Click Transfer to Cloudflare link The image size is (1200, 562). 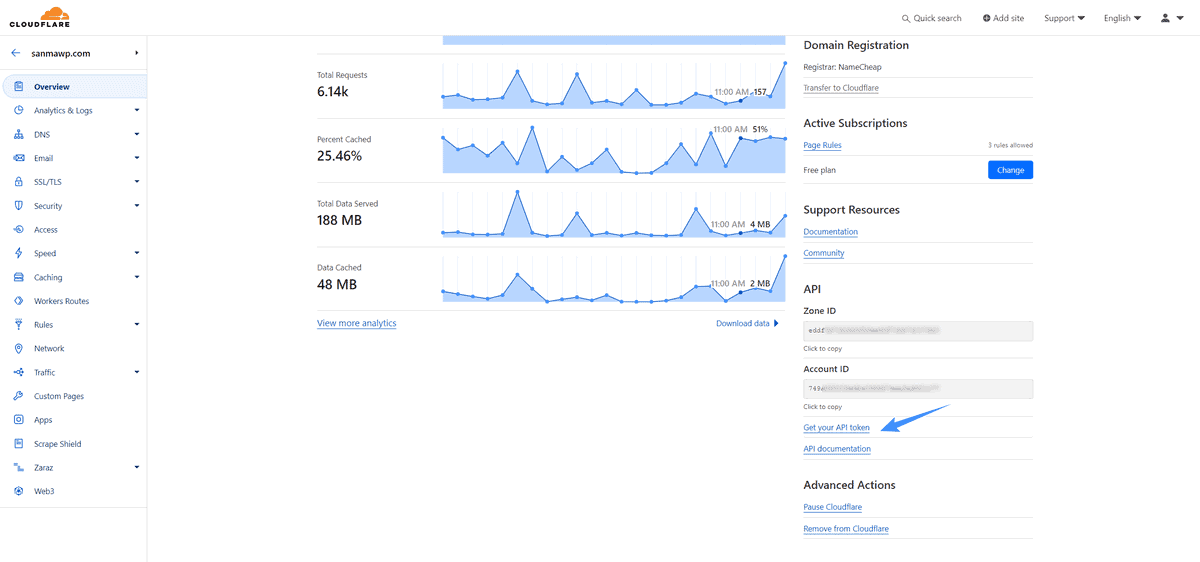[x=841, y=88]
